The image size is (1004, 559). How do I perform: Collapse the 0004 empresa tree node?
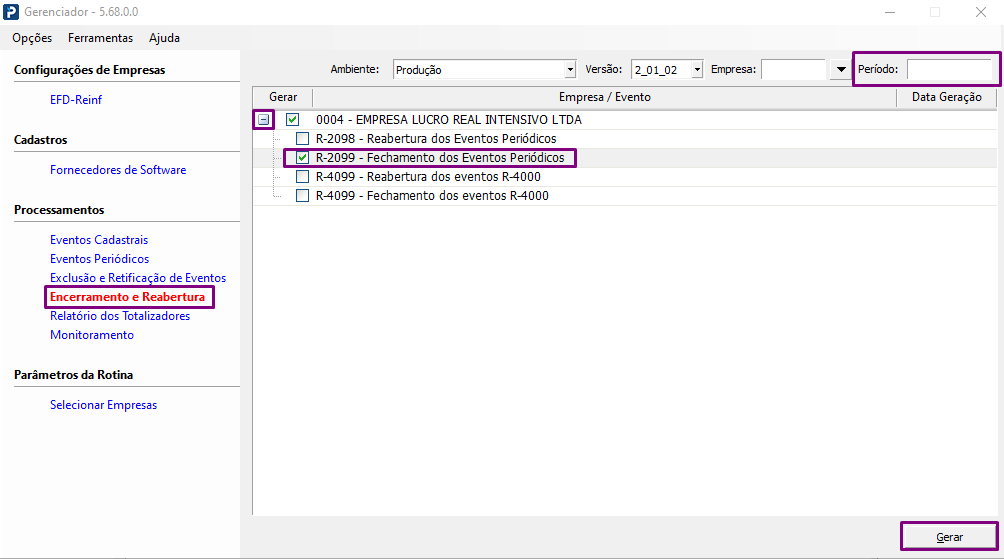[x=263, y=120]
